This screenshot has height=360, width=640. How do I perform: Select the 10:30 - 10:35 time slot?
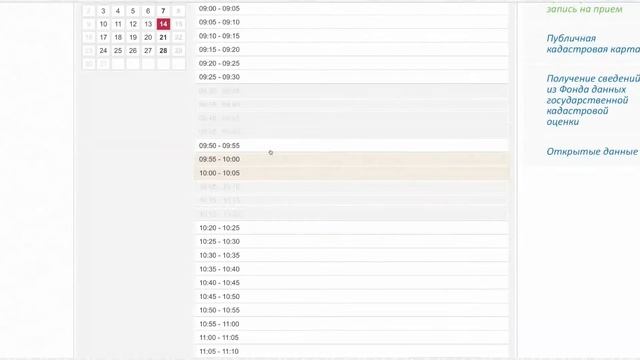(352, 256)
